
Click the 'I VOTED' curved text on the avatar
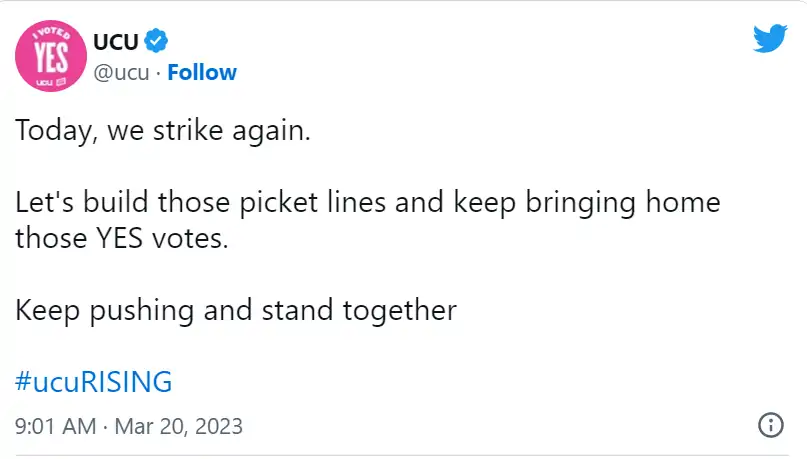point(51,33)
